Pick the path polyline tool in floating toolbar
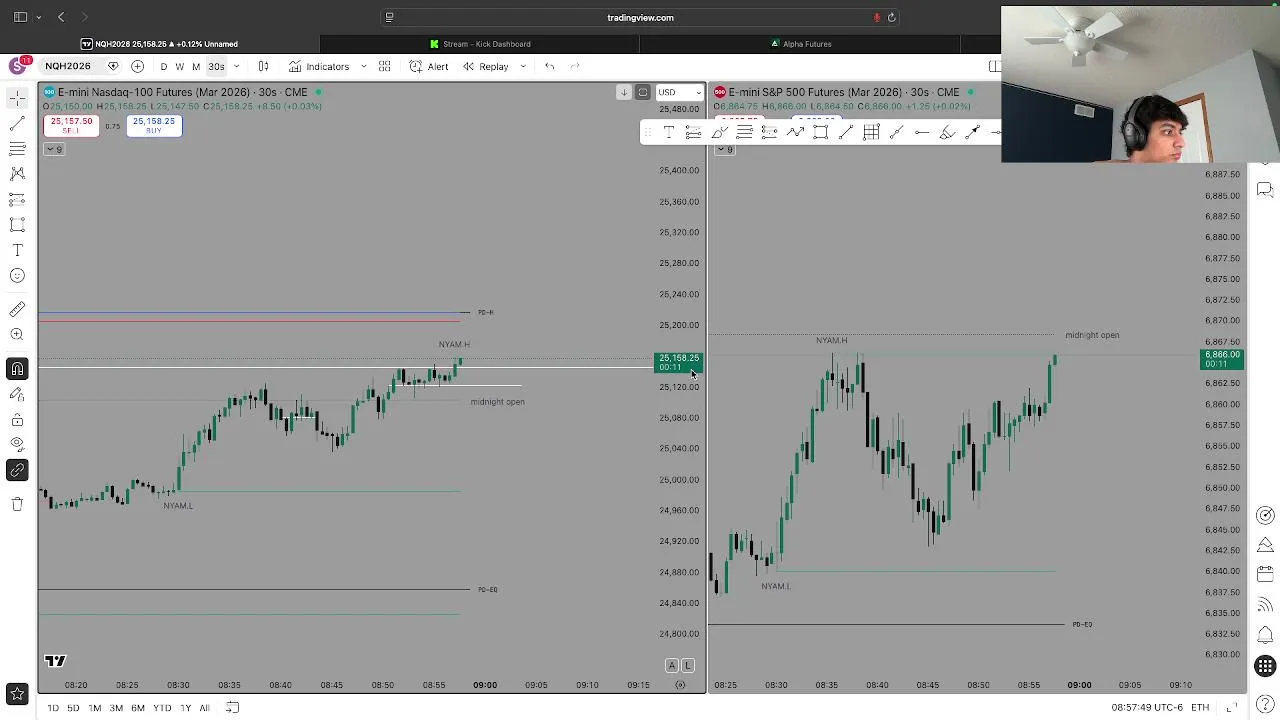The height and width of the screenshot is (720, 1280). tap(795, 132)
